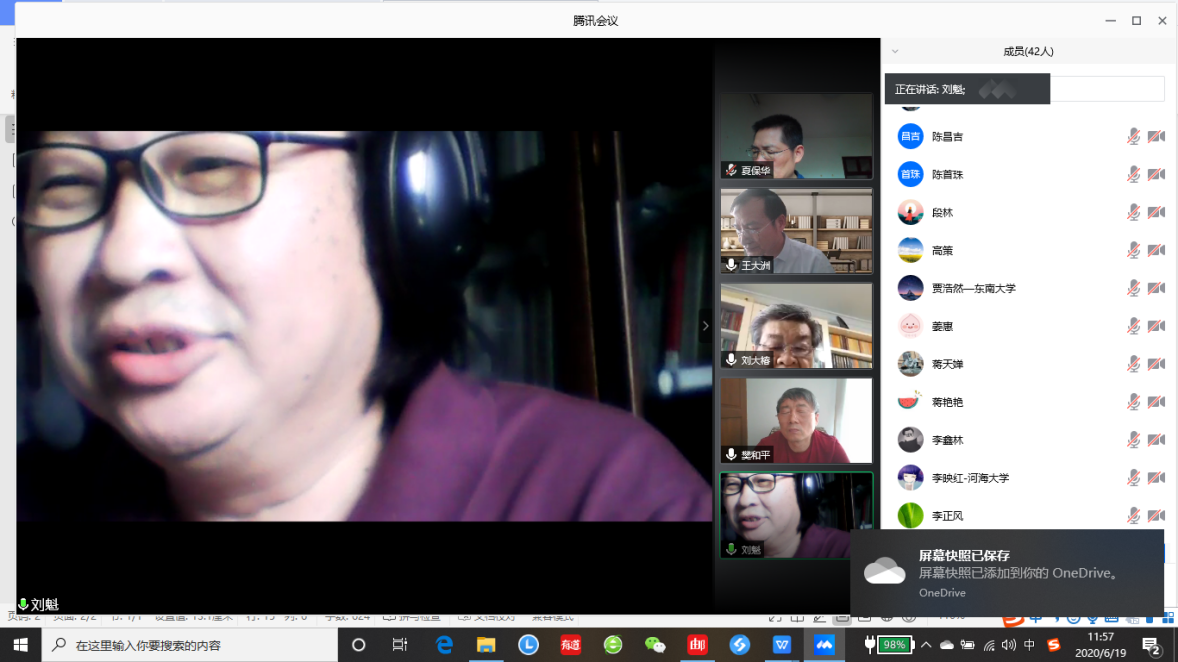The height and width of the screenshot is (662, 1178).
Task: Collapse the 成员(42人) panel using its chevron
Action: (x=895, y=51)
